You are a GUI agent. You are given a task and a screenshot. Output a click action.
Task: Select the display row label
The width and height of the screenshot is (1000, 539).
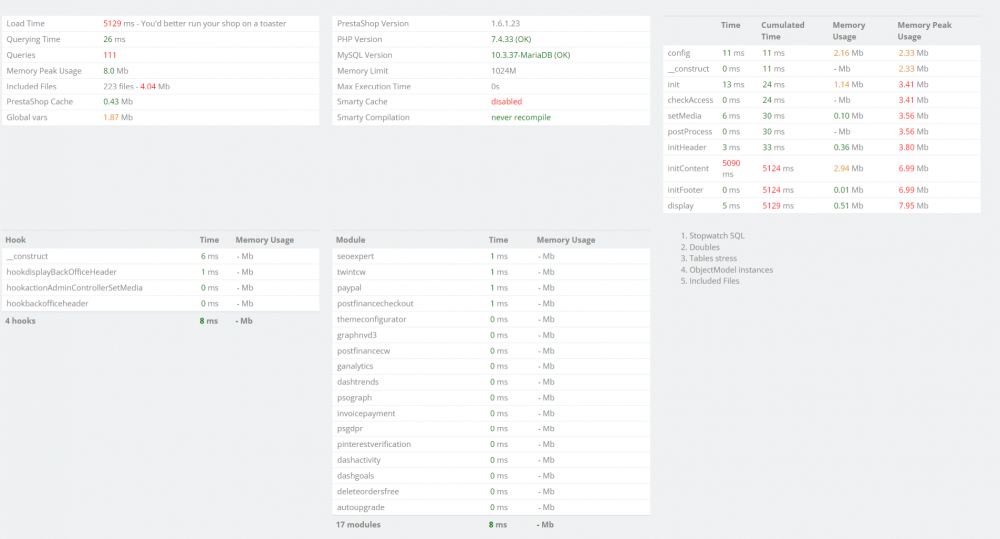(x=680, y=206)
